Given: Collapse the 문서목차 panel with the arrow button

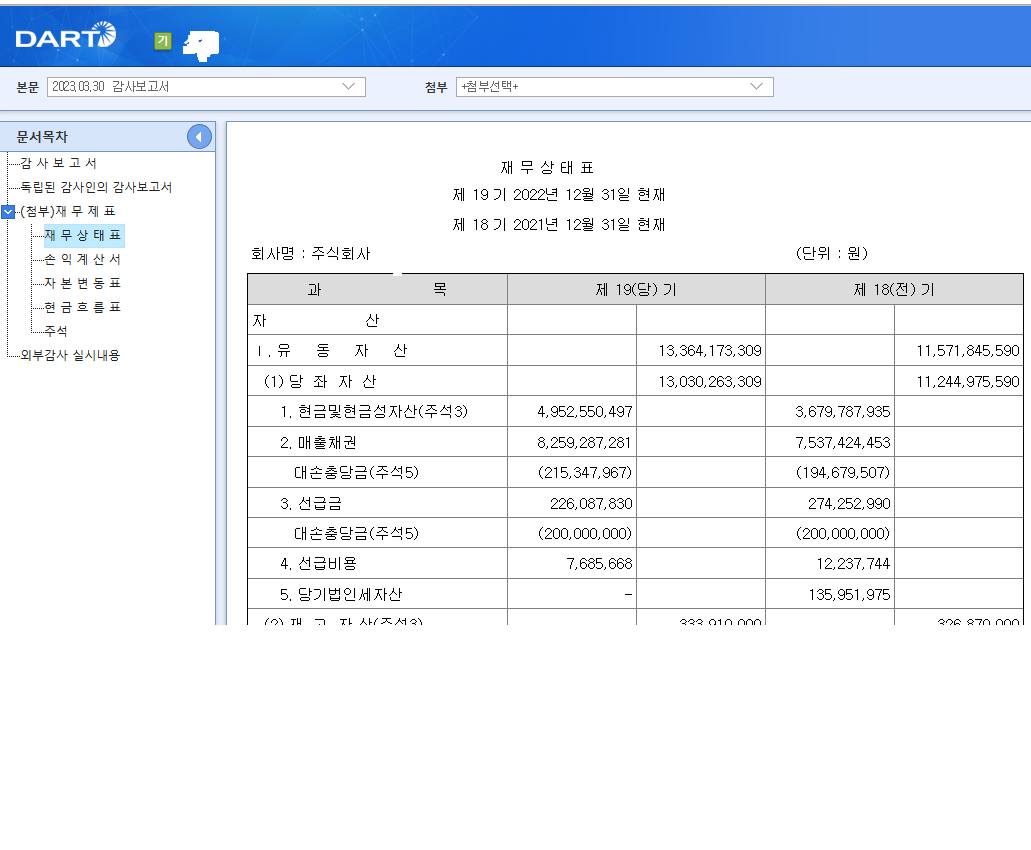Looking at the screenshot, I should click(199, 137).
